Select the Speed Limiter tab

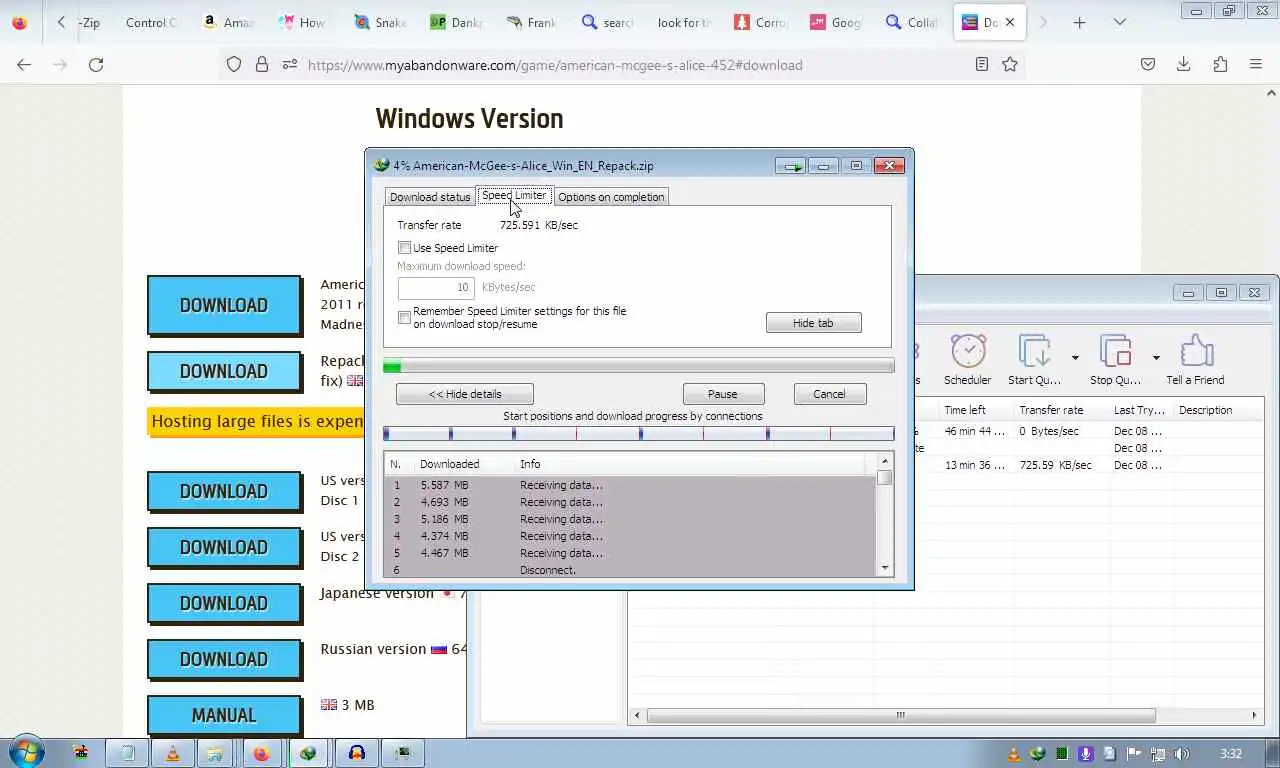click(514, 195)
